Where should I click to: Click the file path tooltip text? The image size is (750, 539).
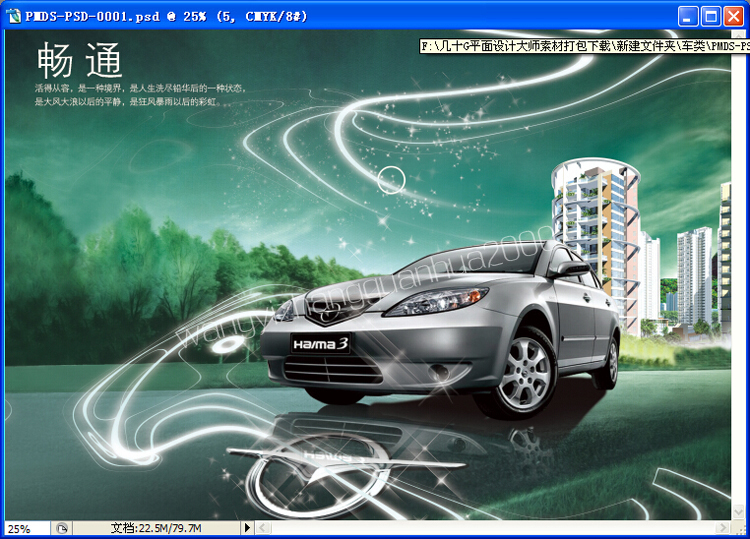pyautogui.click(x=585, y=46)
